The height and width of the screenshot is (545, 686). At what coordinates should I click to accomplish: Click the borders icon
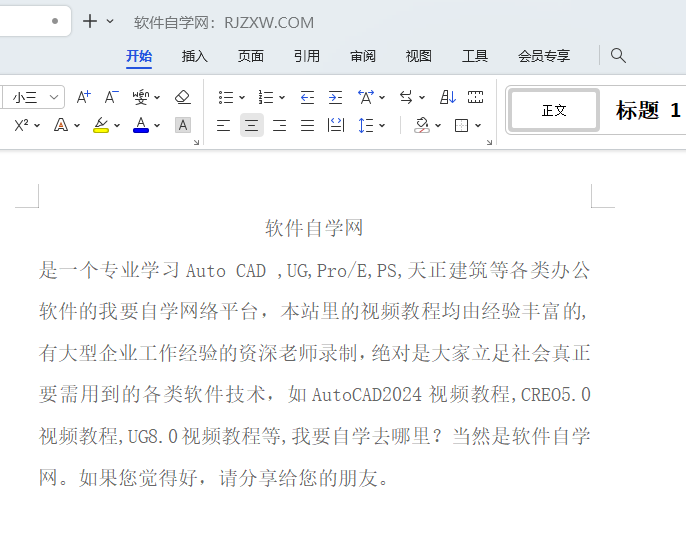click(x=462, y=126)
